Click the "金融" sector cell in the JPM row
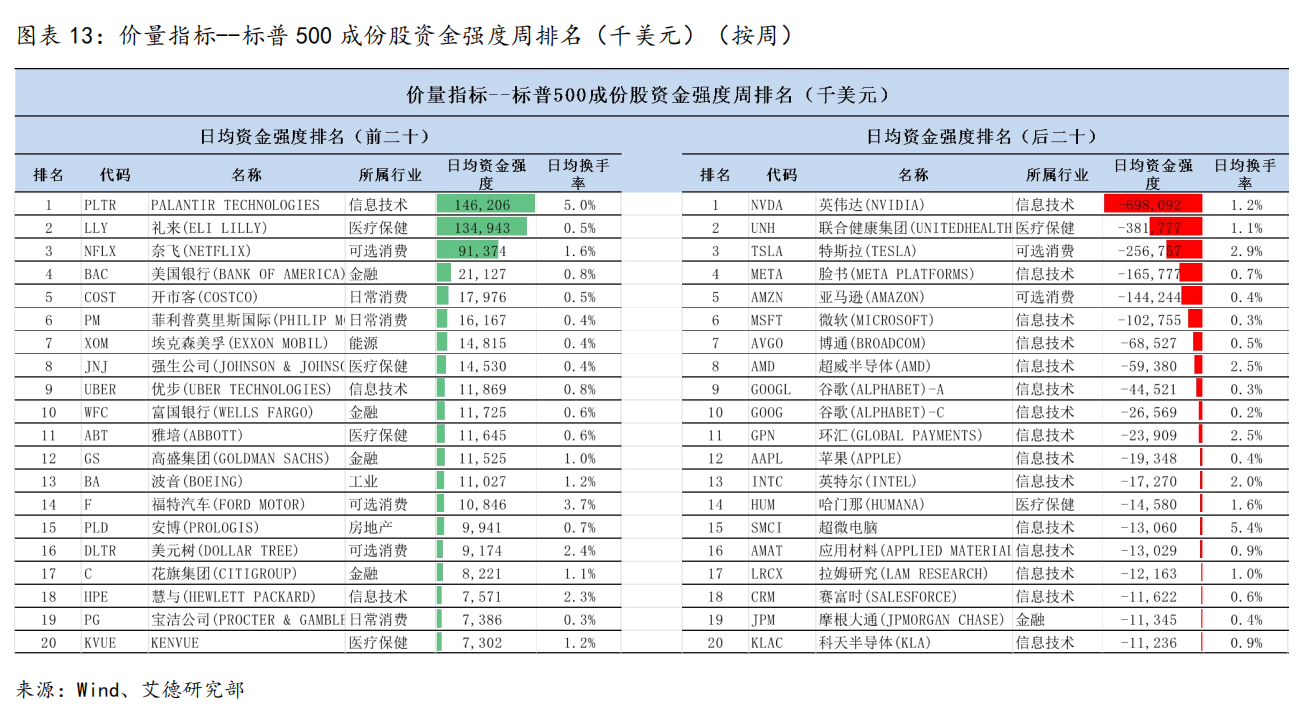1302x712 pixels. pos(1030,619)
